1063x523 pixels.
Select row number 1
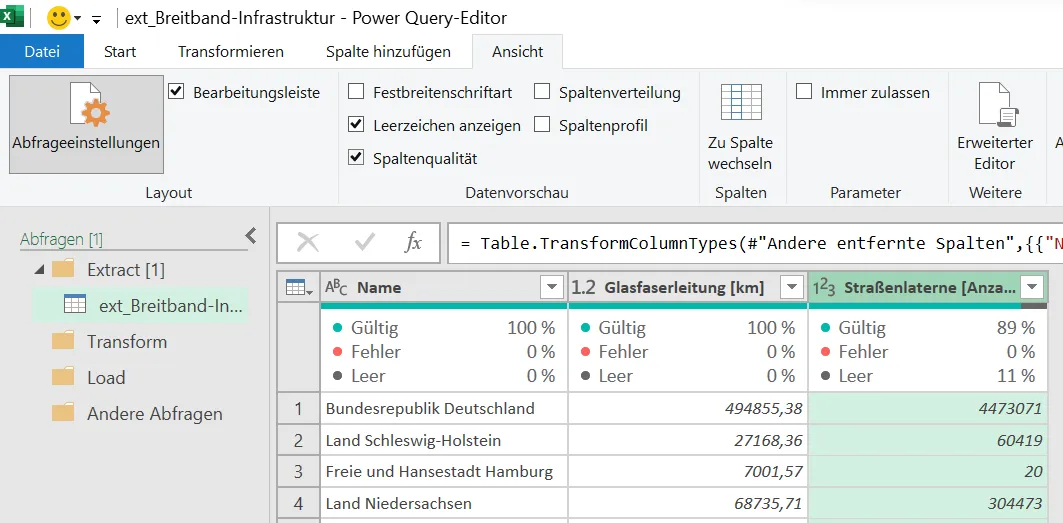(x=298, y=408)
